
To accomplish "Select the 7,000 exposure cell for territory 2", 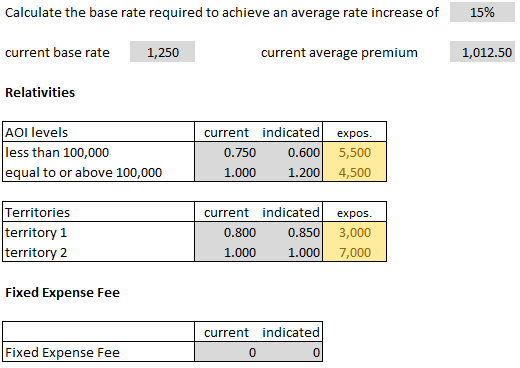I will click(354, 252).
